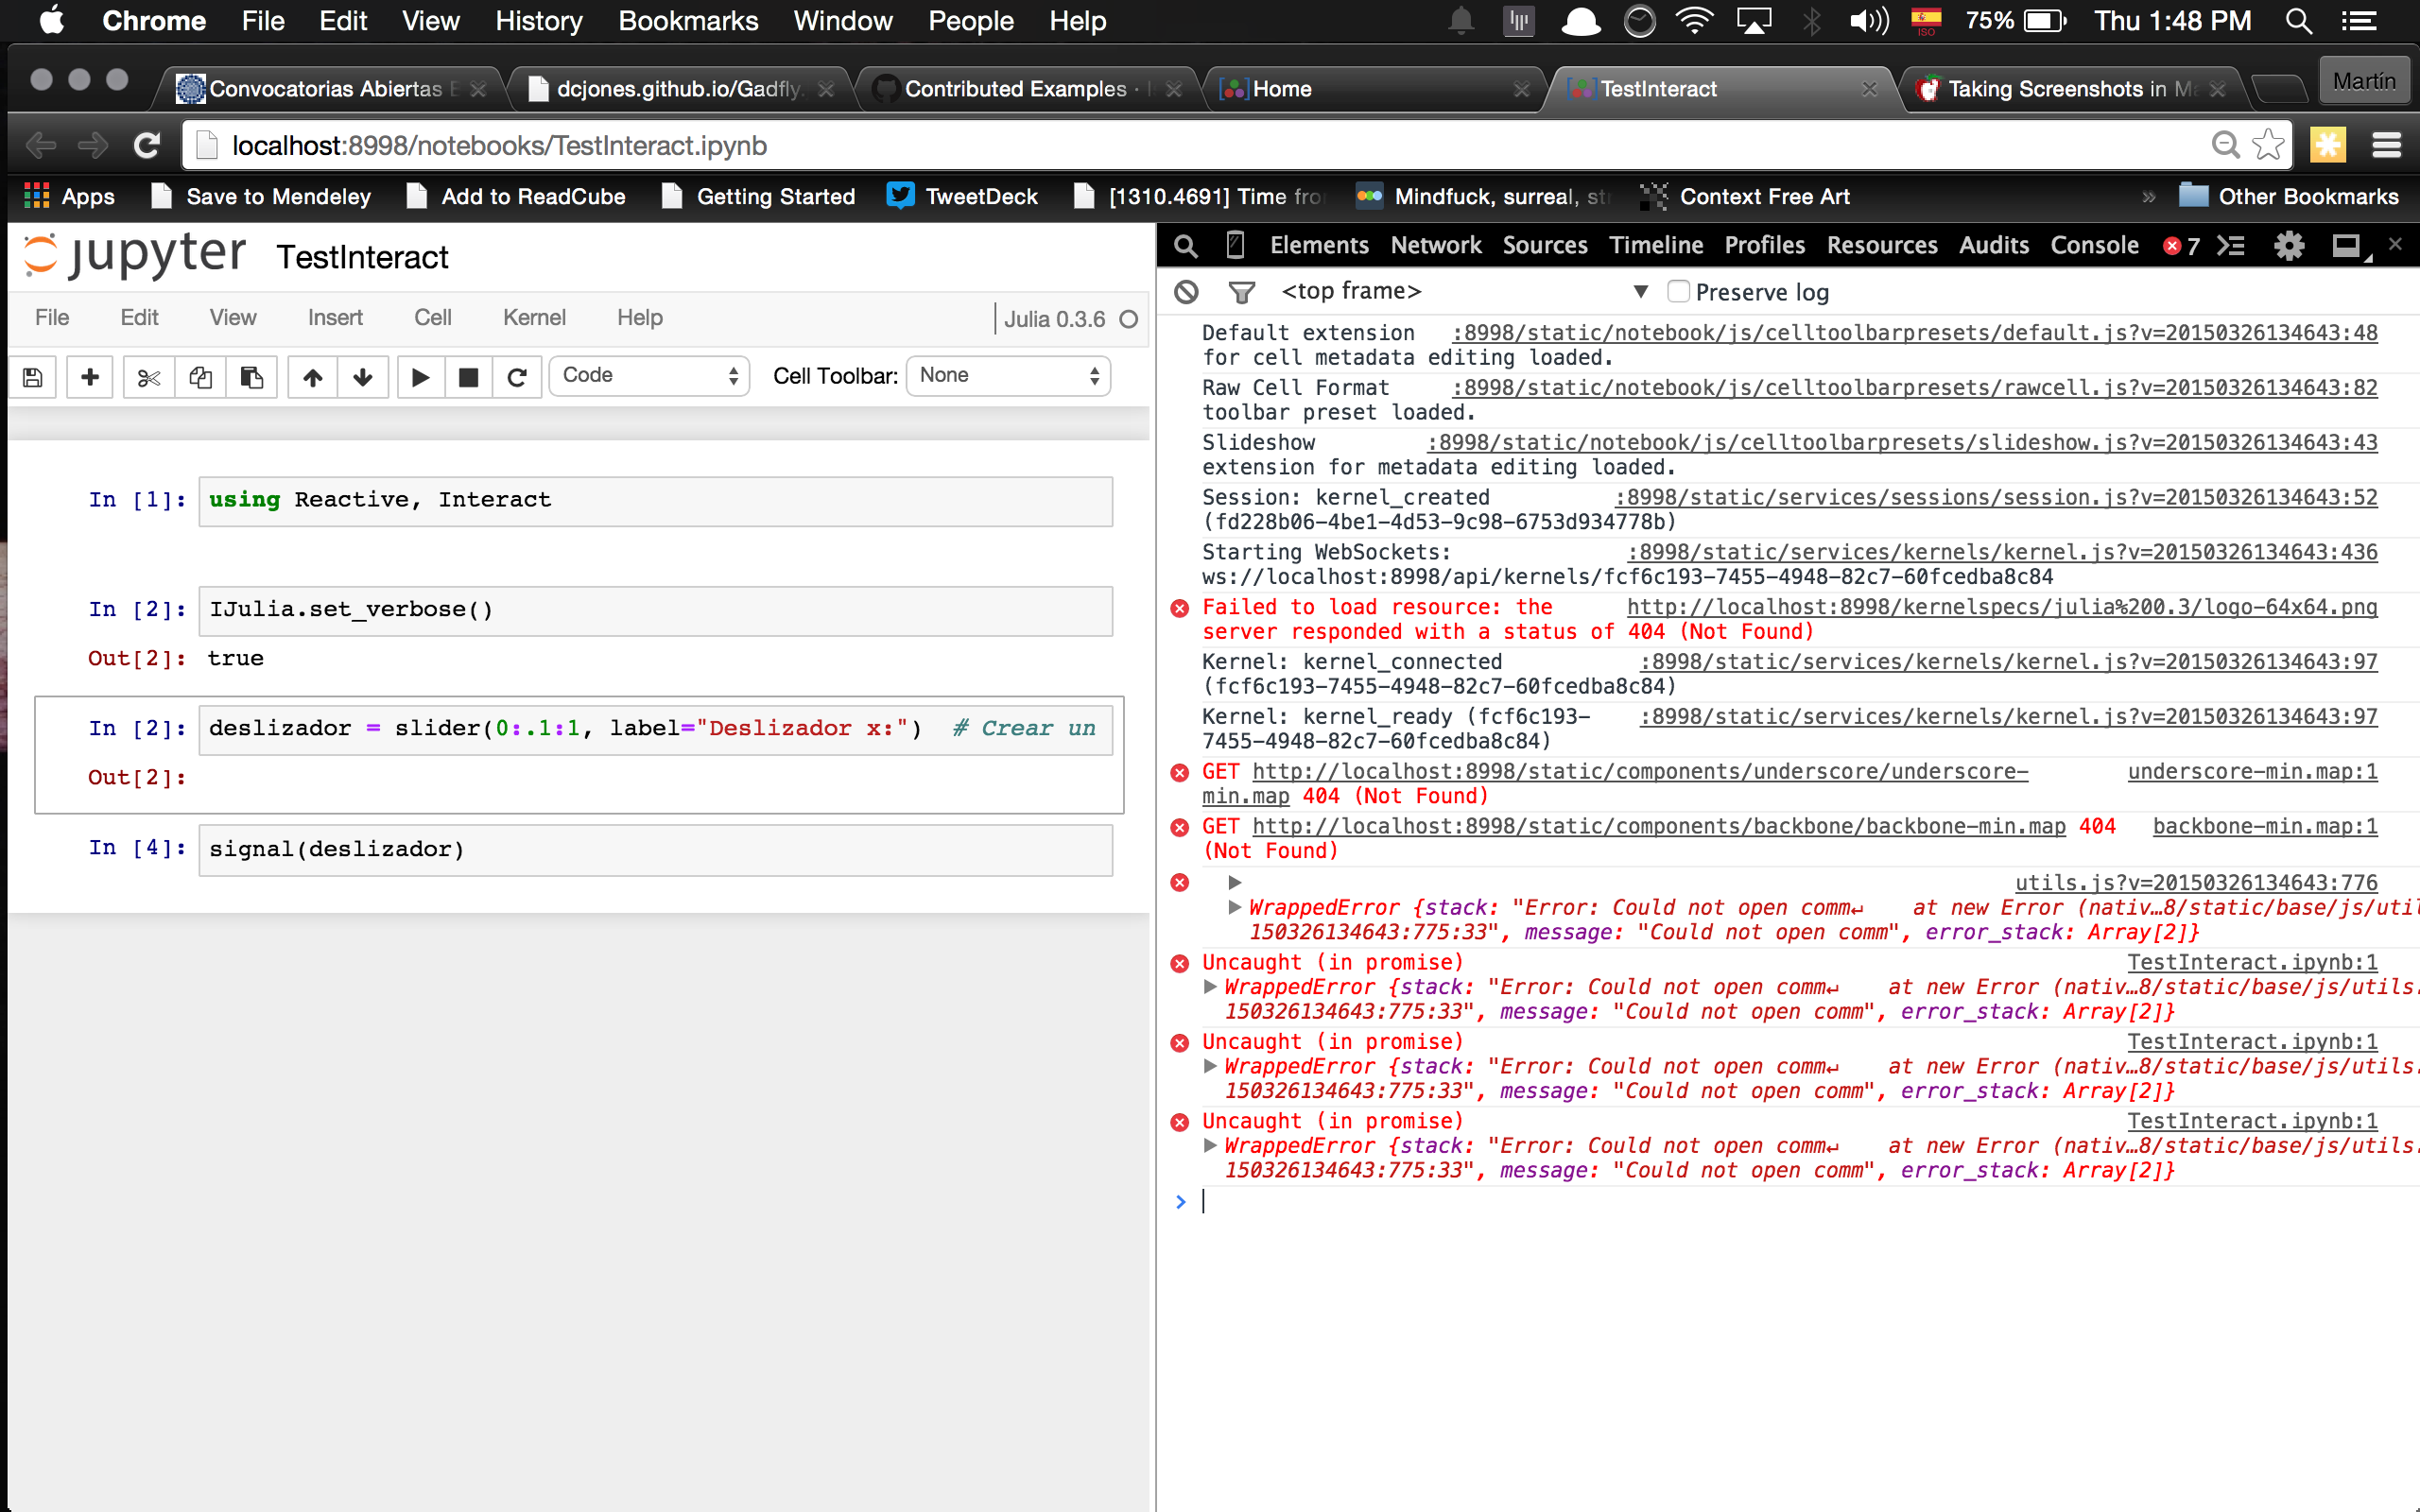2420x1512 pixels.
Task: Toggle the console filter funnel icon
Action: [1241, 292]
